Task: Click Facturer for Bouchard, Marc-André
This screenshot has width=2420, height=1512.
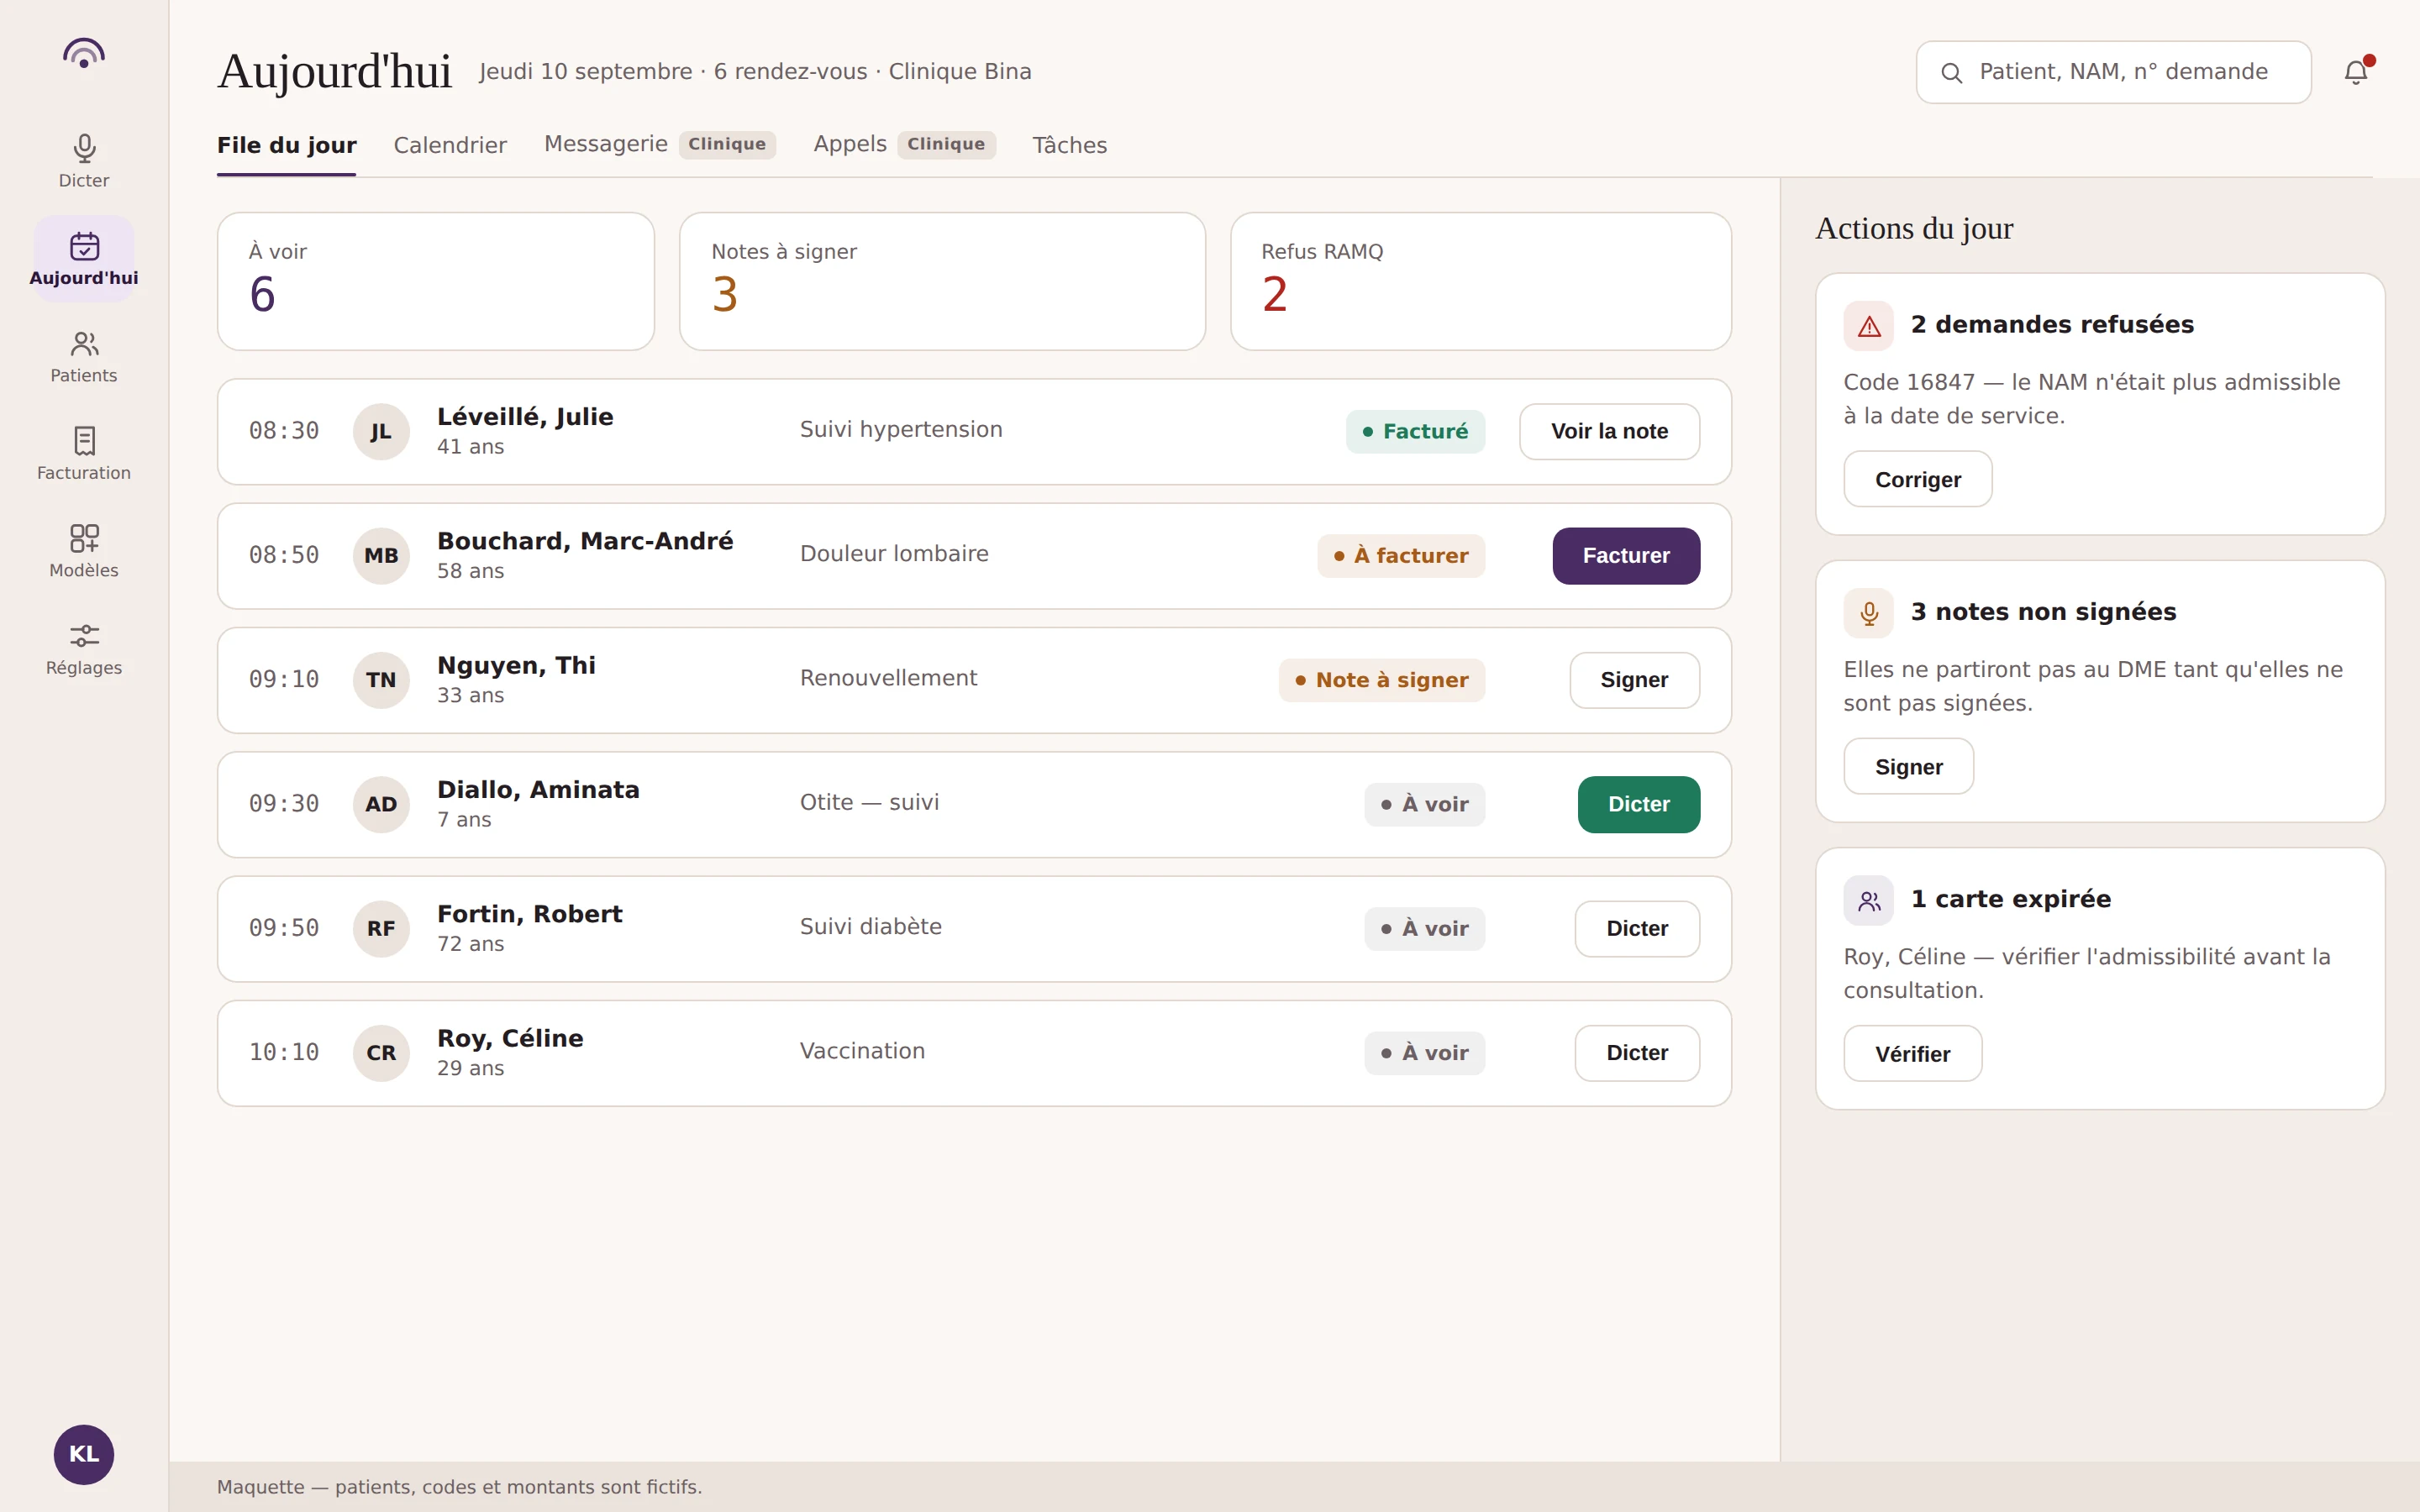Action: pos(1626,556)
